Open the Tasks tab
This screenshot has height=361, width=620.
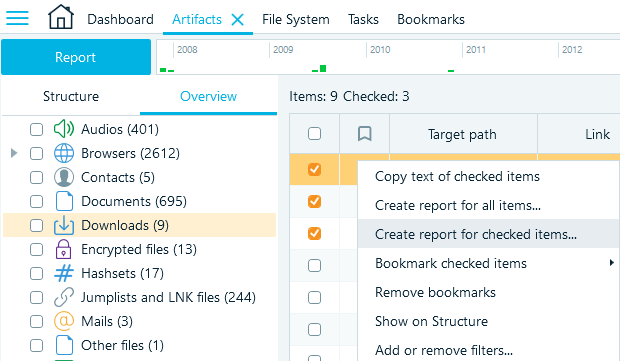pos(363,19)
